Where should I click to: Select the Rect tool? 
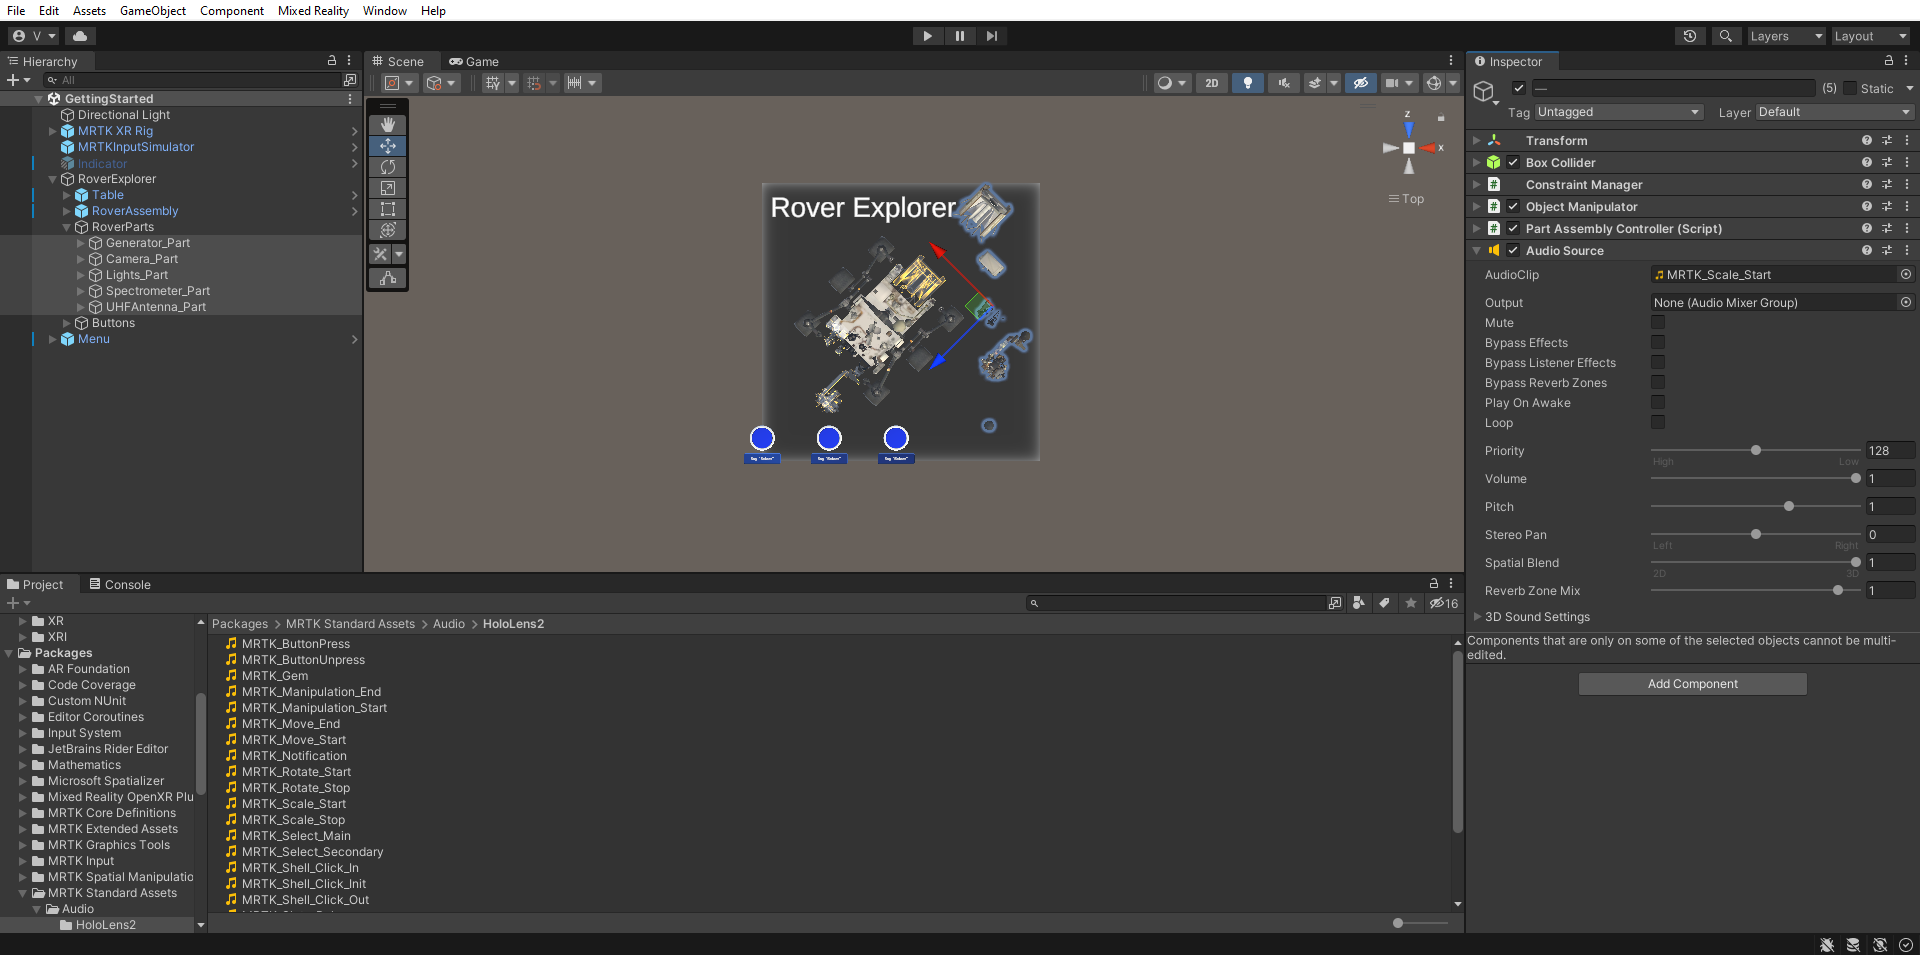pos(388,209)
